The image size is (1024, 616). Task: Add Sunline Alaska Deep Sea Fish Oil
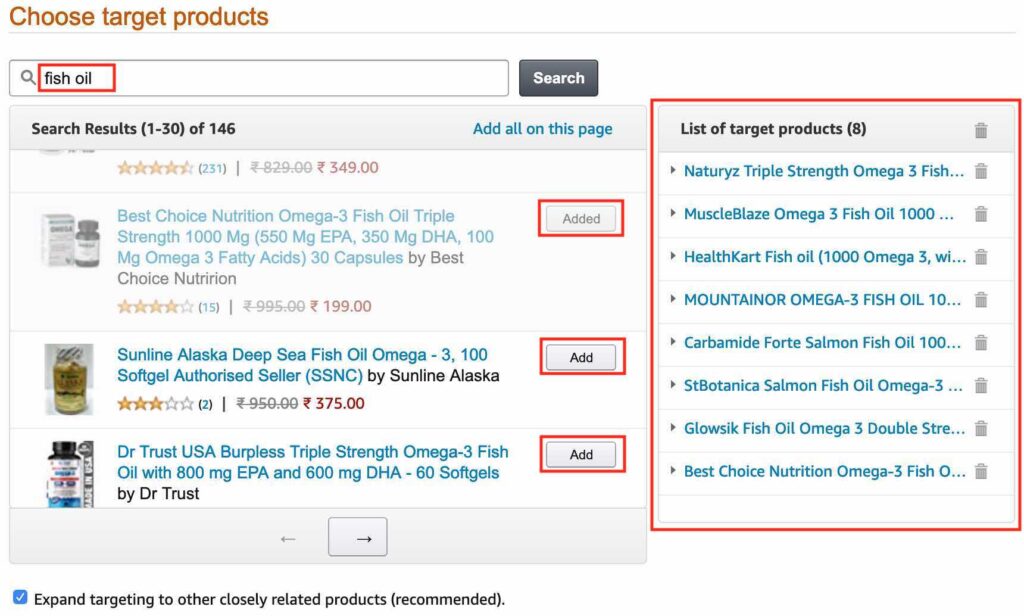point(581,356)
